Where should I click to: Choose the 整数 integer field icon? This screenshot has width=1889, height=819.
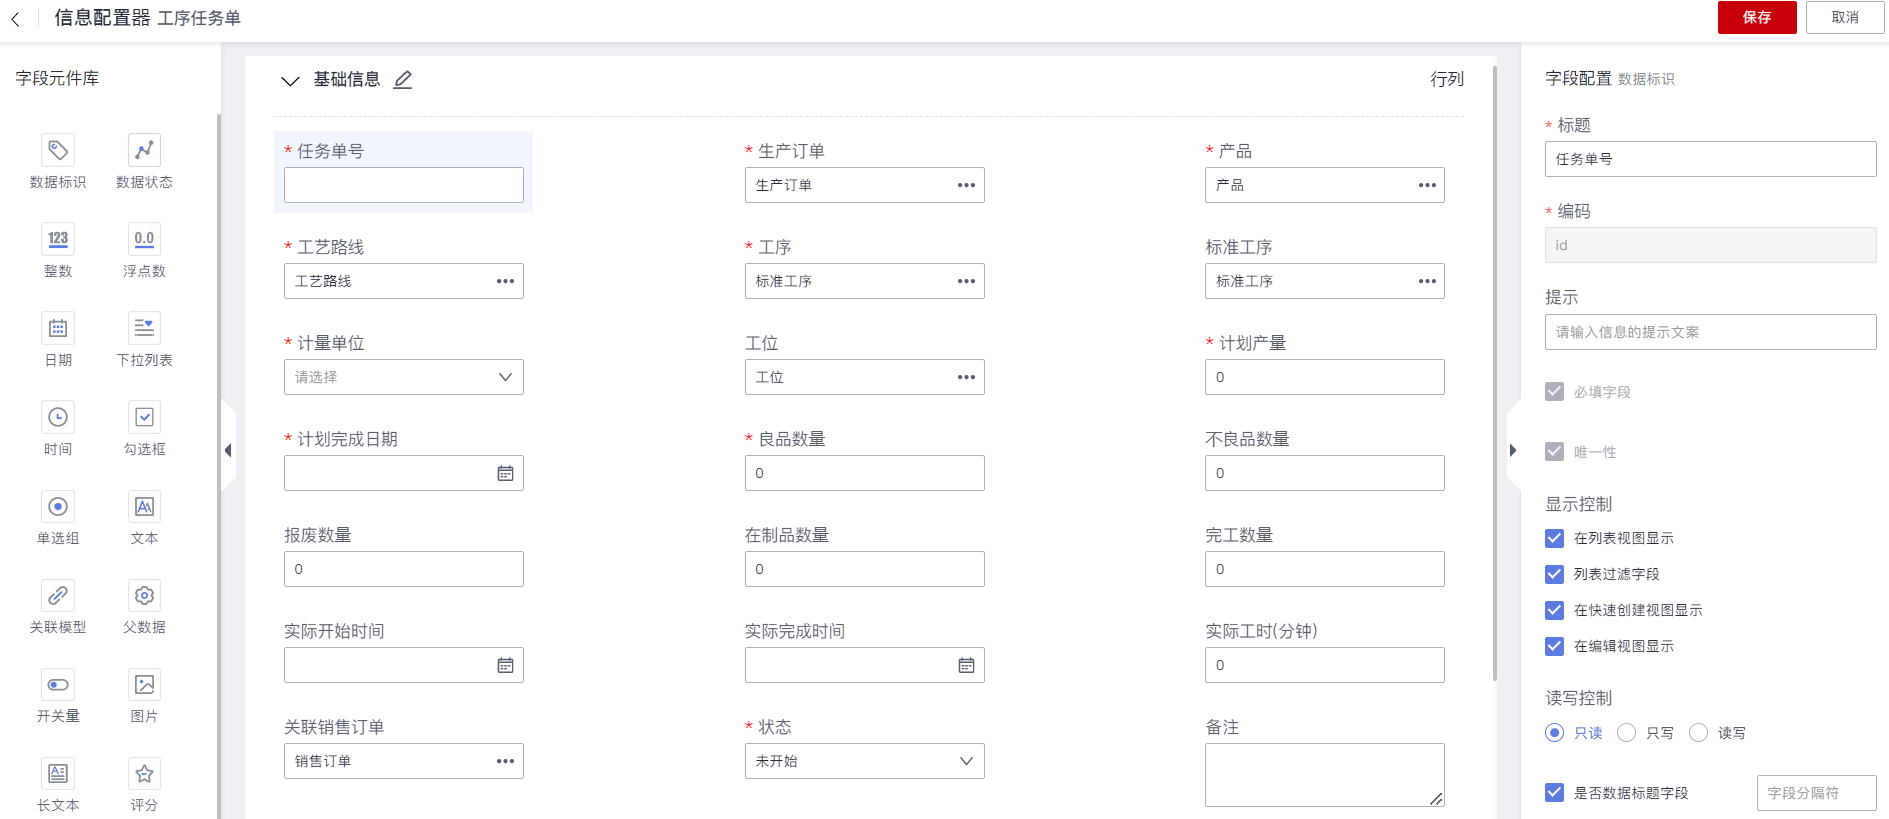pyautogui.click(x=58, y=239)
